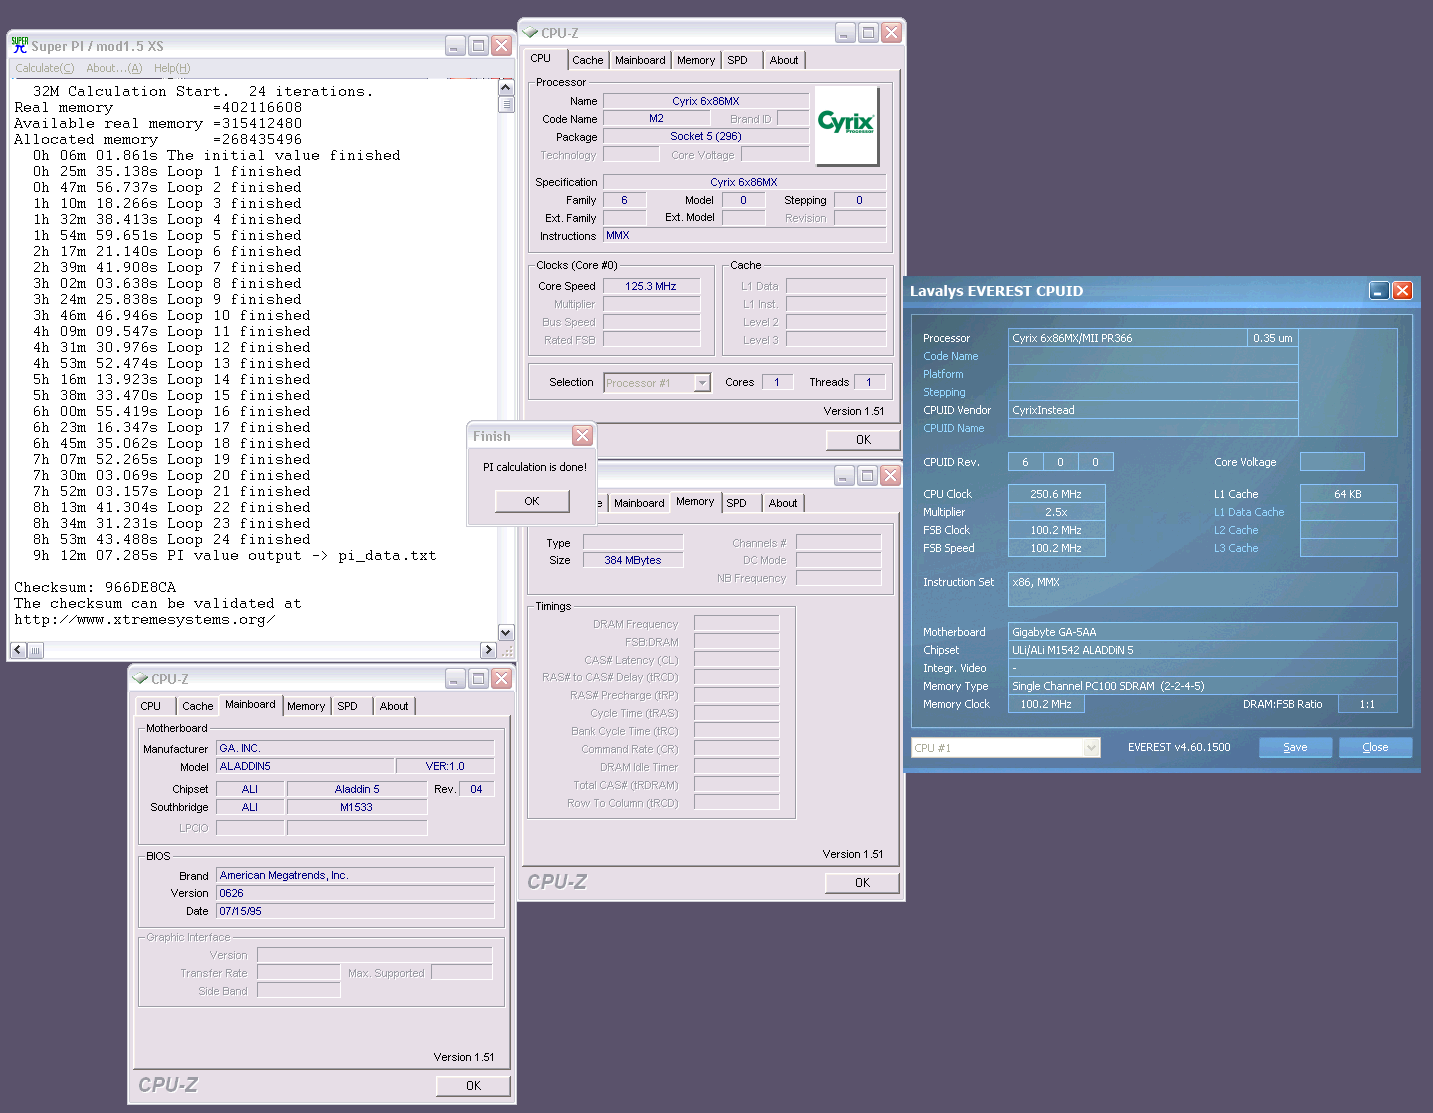
Task: Click Save button in EVEREST CPUID
Action: [x=1295, y=747]
